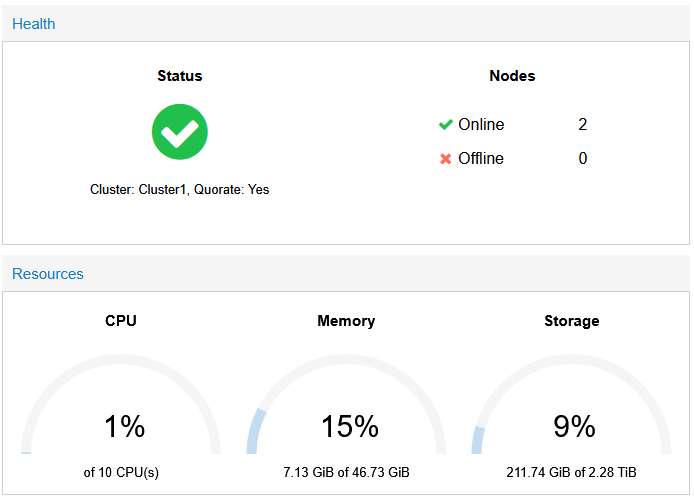Image resolution: width=694 pixels, height=500 pixels.
Task: Click the 1% CPU value
Action: coord(124,427)
